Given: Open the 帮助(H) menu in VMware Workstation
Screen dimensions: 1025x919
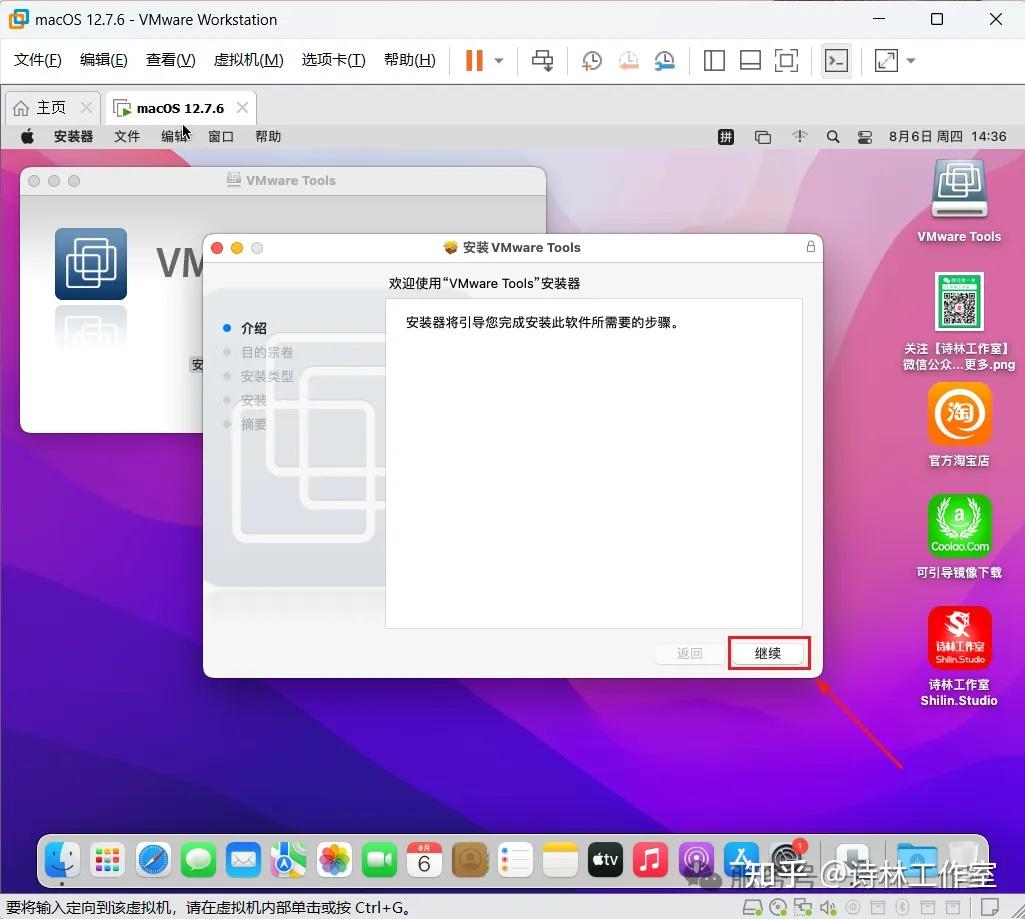Looking at the screenshot, I should (x=410, y=60).
